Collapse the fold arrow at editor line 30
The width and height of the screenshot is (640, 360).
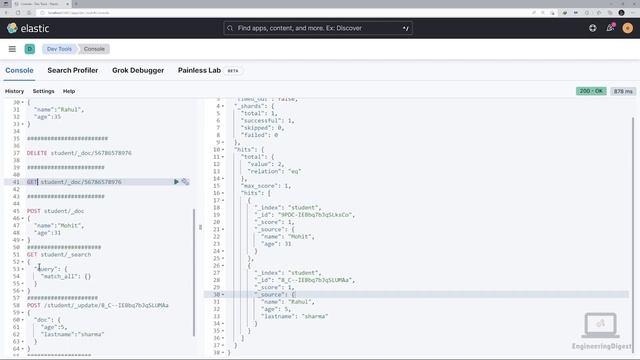(x=22, y=102)
